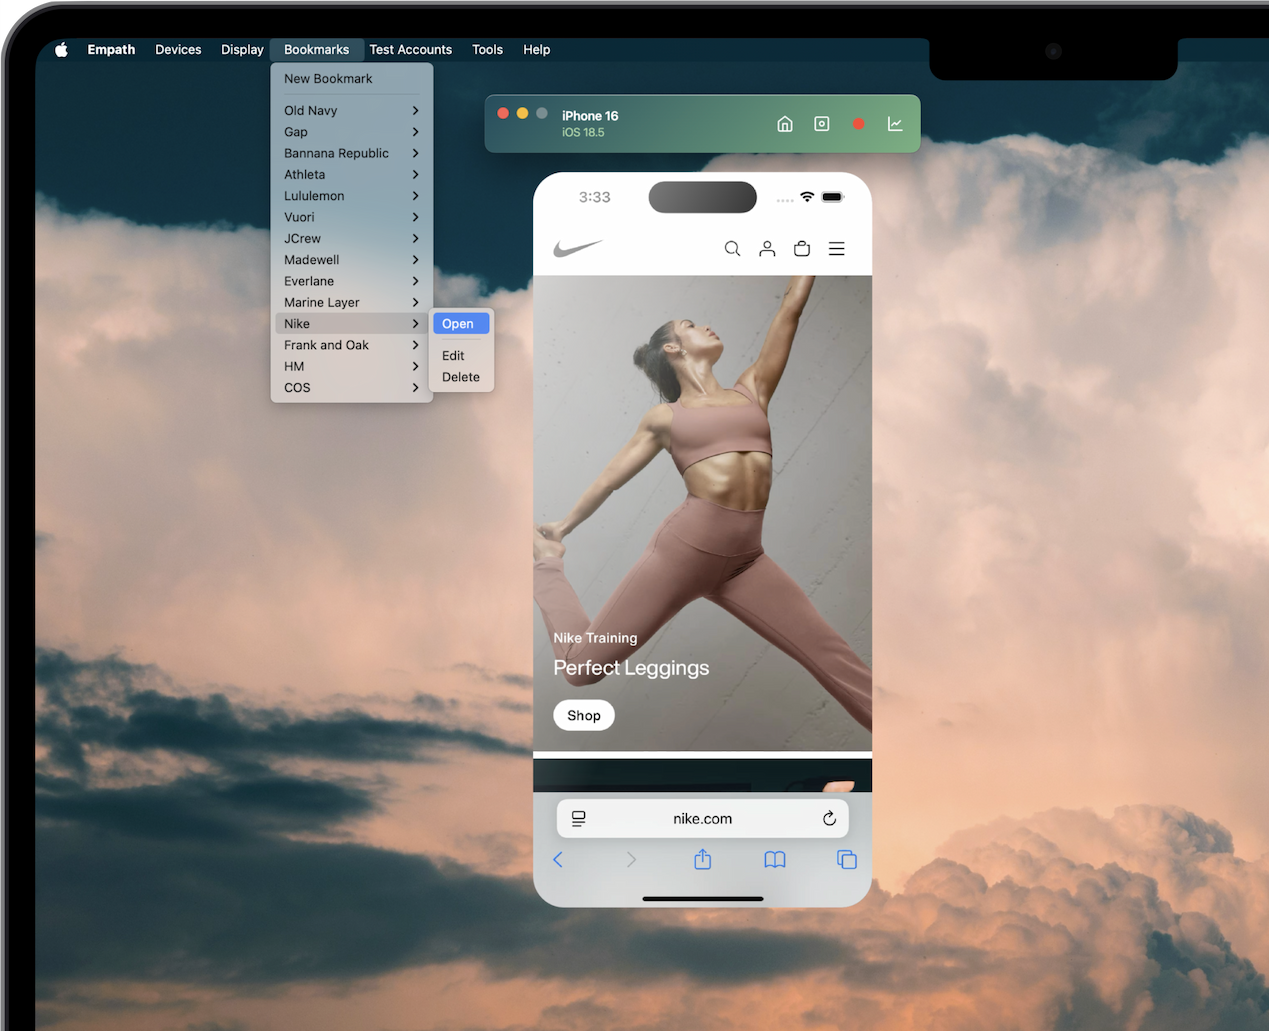Open the Tools menu
Viewport: 1269px width, 1031px height.
click(488, 49)
